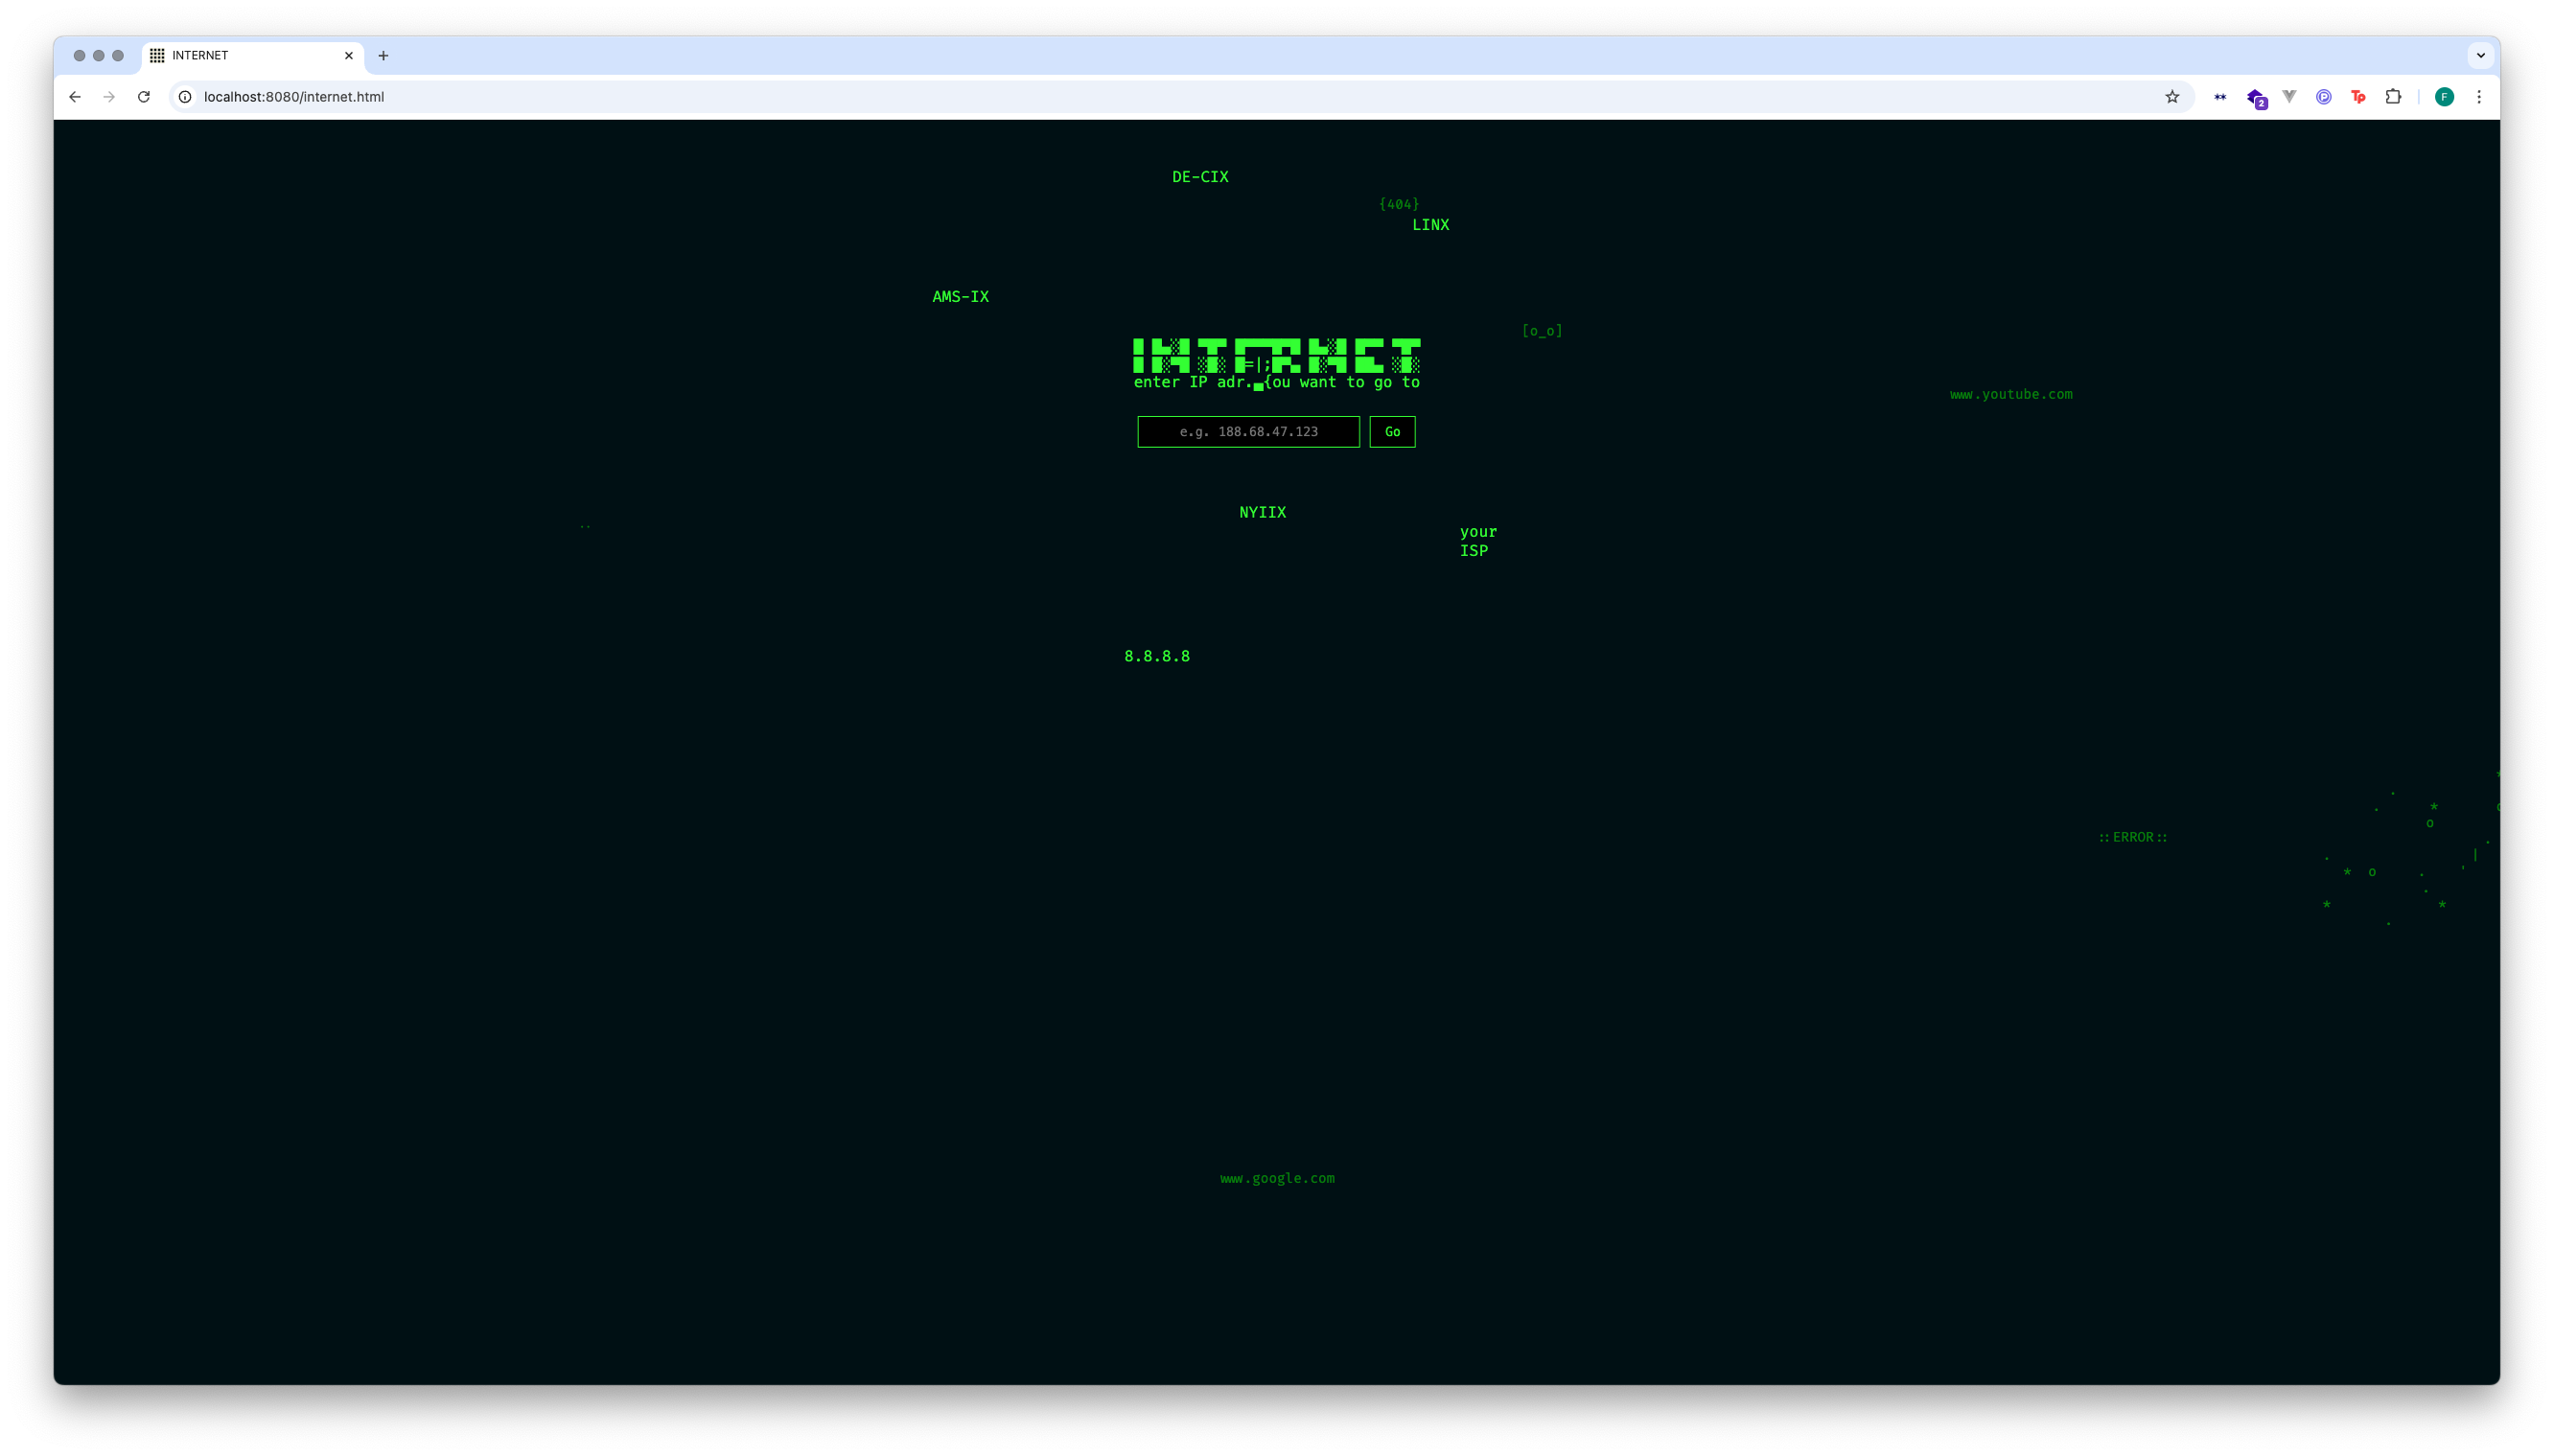This screenshot has height=1456, width=2554.
Task: Open the three-dot Chrome menu
Action: click(x=2480, y=96)
